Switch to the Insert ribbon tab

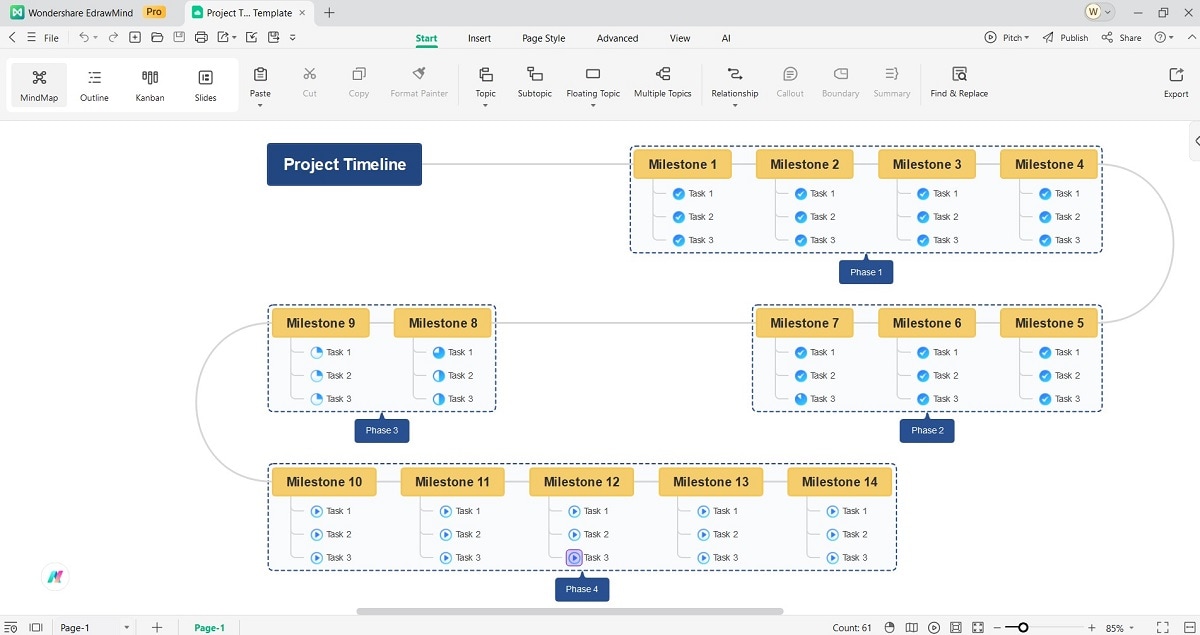[479, 38]
